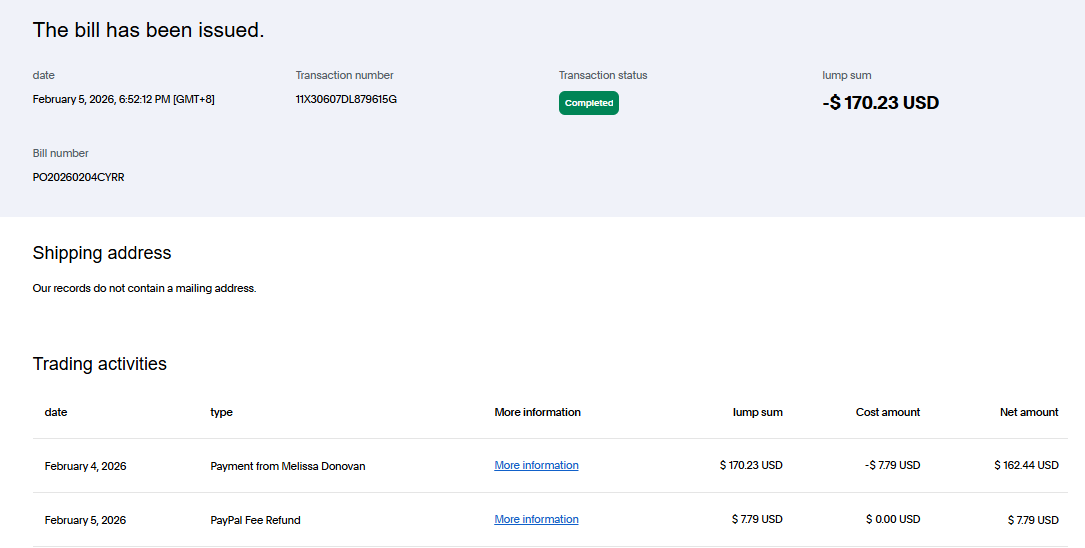Screen dimensions: 1085x548
Task: Click the -$170.23 USD total amount
Action: pyautogui.click(x=880, y=102)
